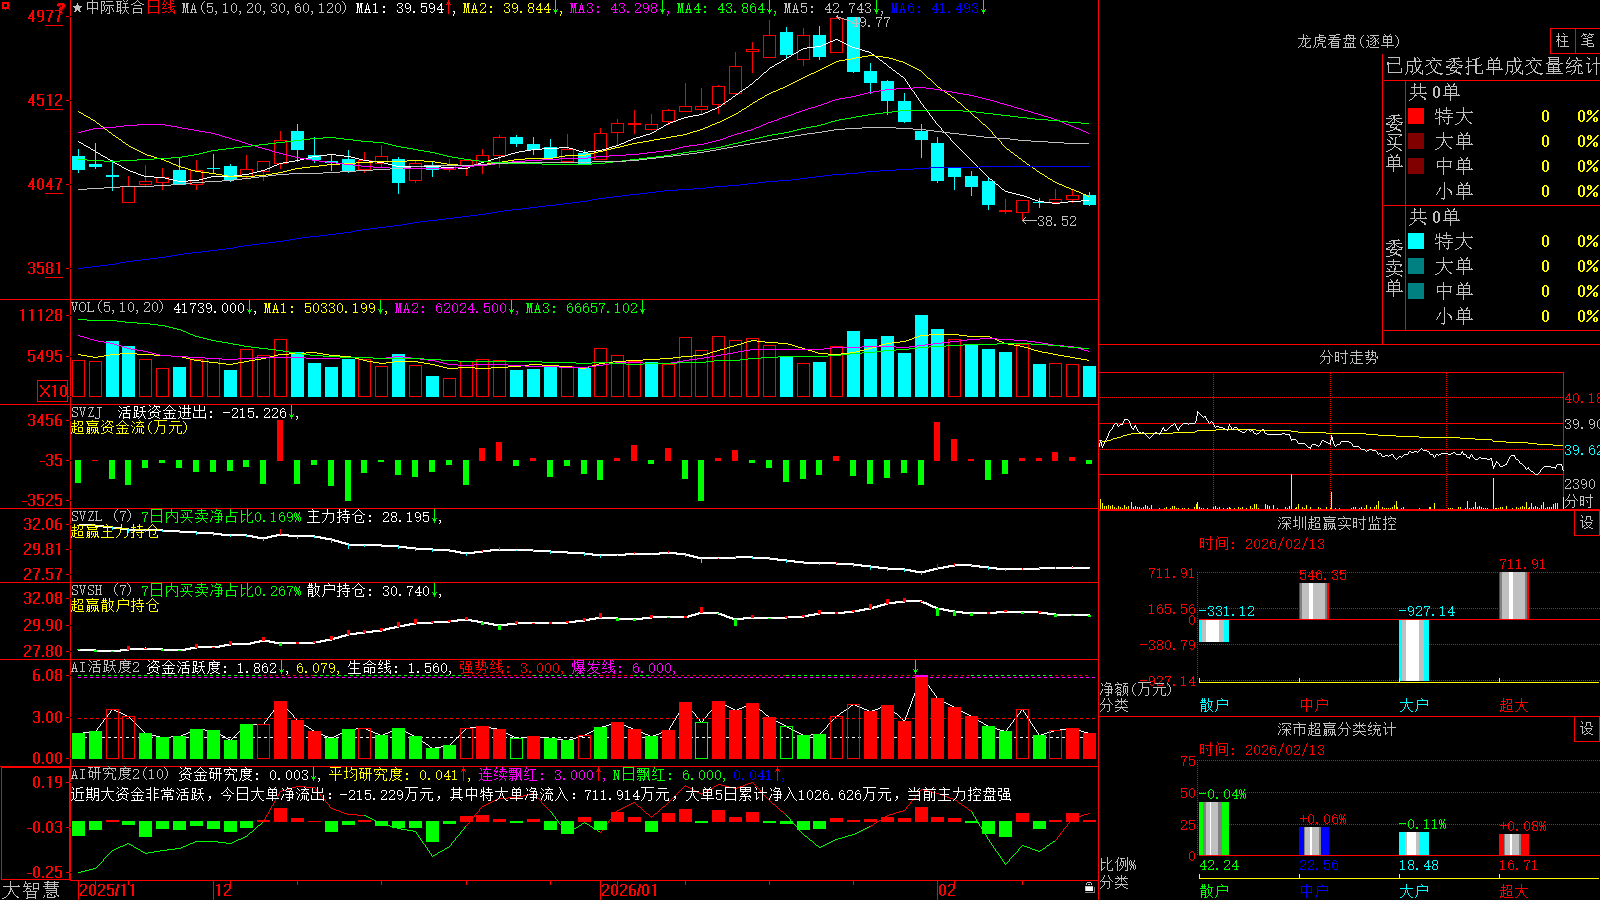Click the 委买单 section label

pyautogui.click(x=1394, y=142)
